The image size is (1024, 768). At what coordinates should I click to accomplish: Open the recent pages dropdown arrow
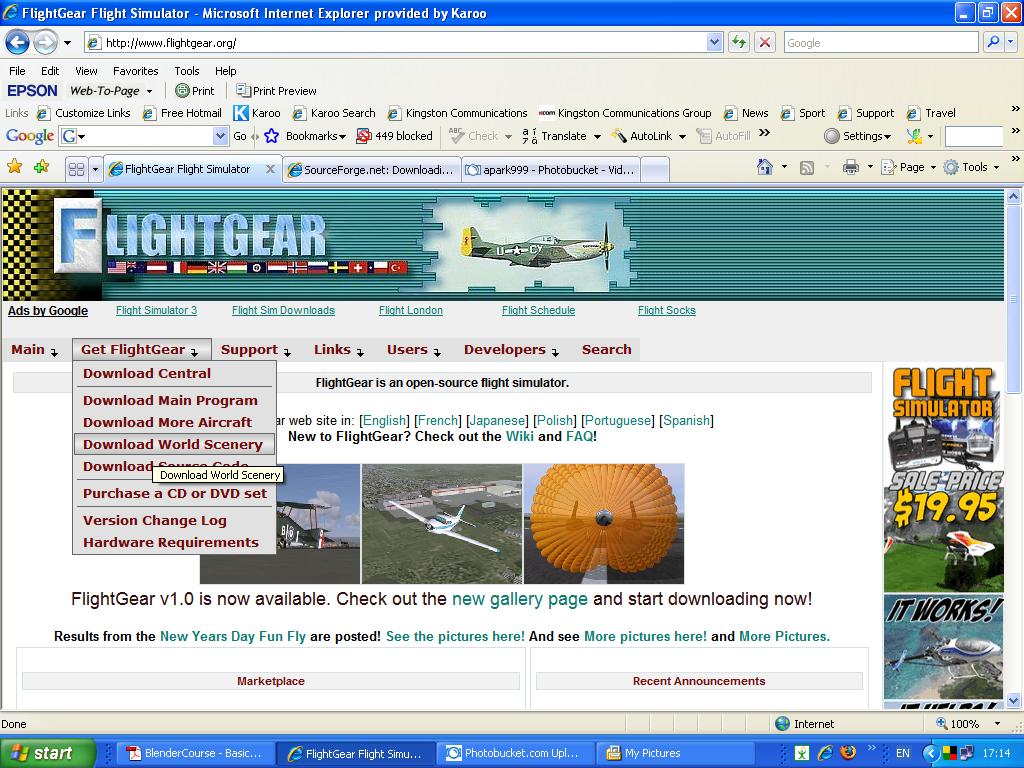(67, 43)
